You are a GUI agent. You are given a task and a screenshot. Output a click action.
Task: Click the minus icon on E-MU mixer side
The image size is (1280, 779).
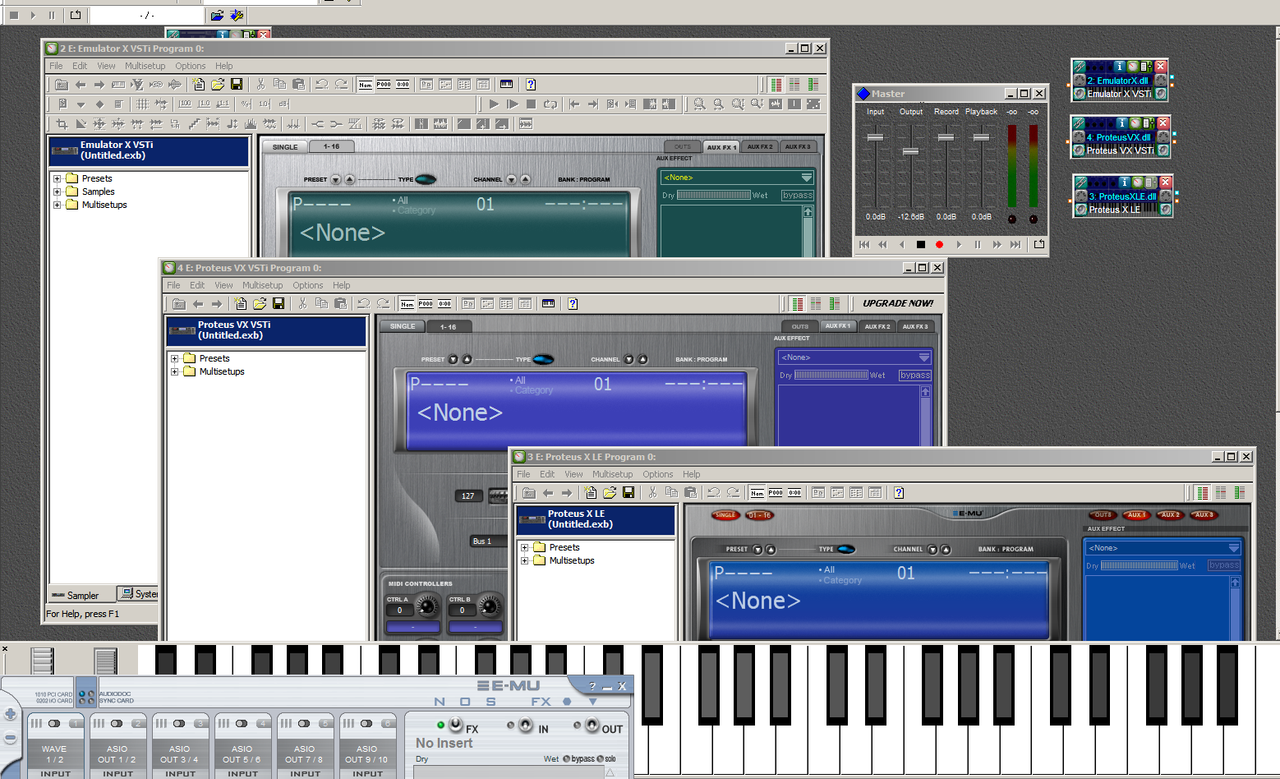pos(10,738)
